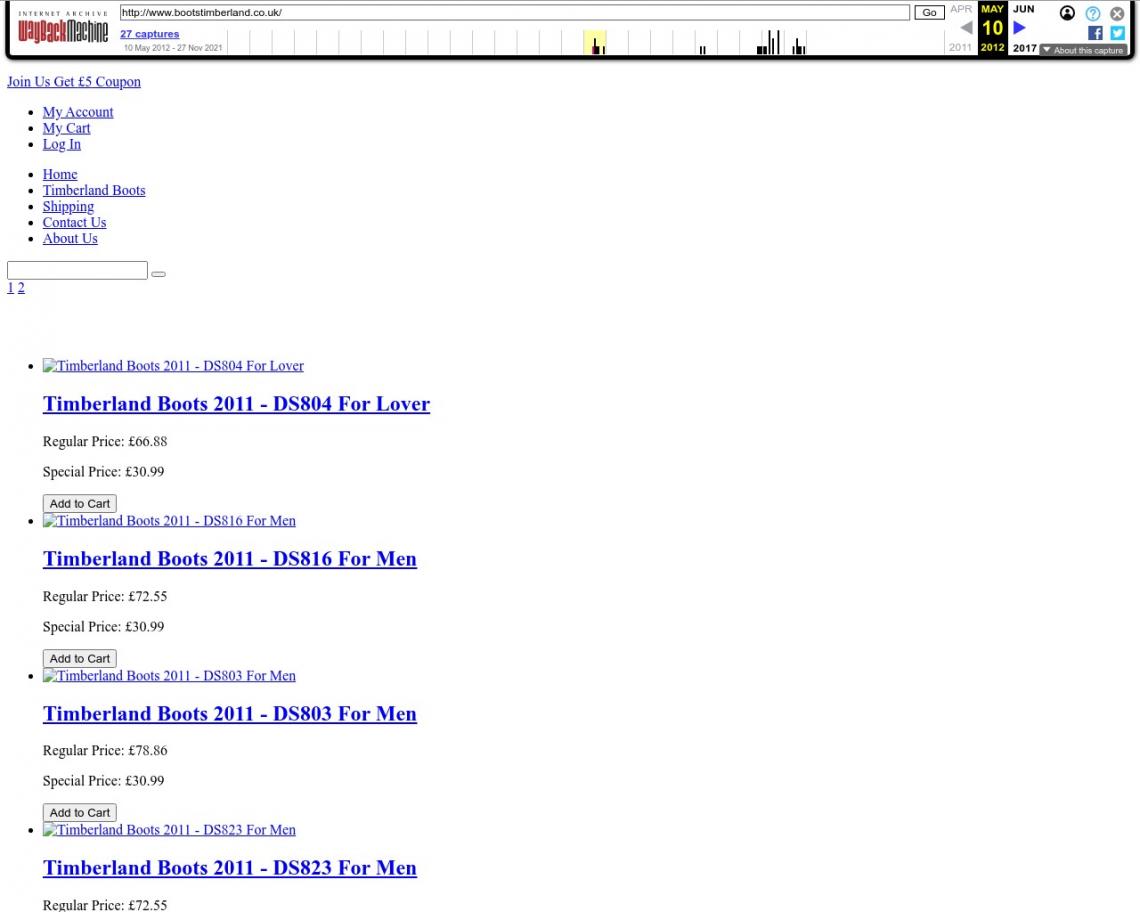Close the Wayback toolbar with the X icon
This screenshot has height=912, width=1140.
[1117, 13]
